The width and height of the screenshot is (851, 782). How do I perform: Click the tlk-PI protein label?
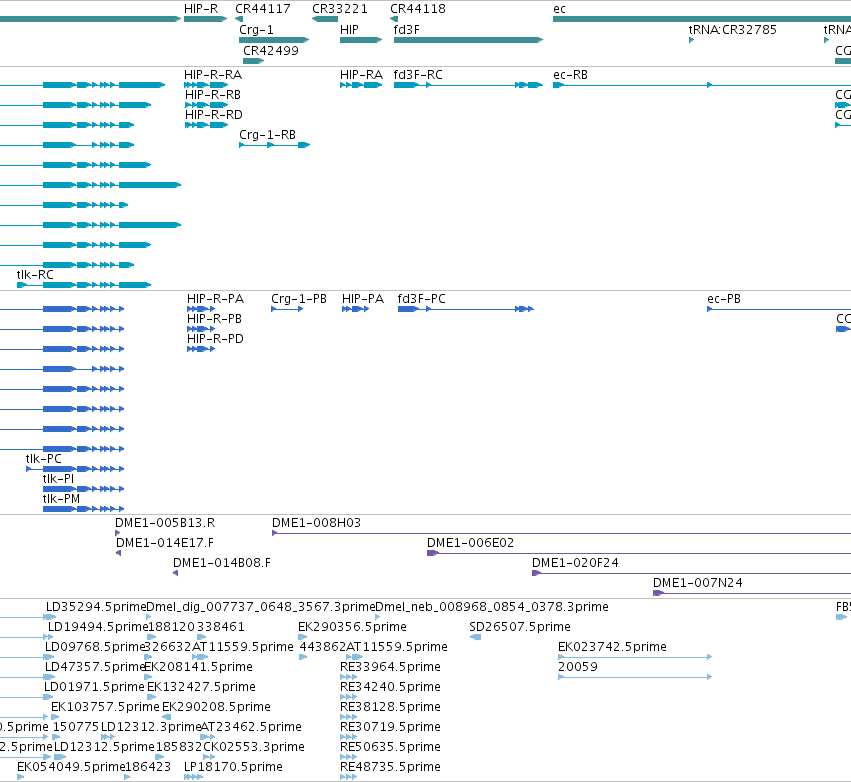tap(59, 479)
